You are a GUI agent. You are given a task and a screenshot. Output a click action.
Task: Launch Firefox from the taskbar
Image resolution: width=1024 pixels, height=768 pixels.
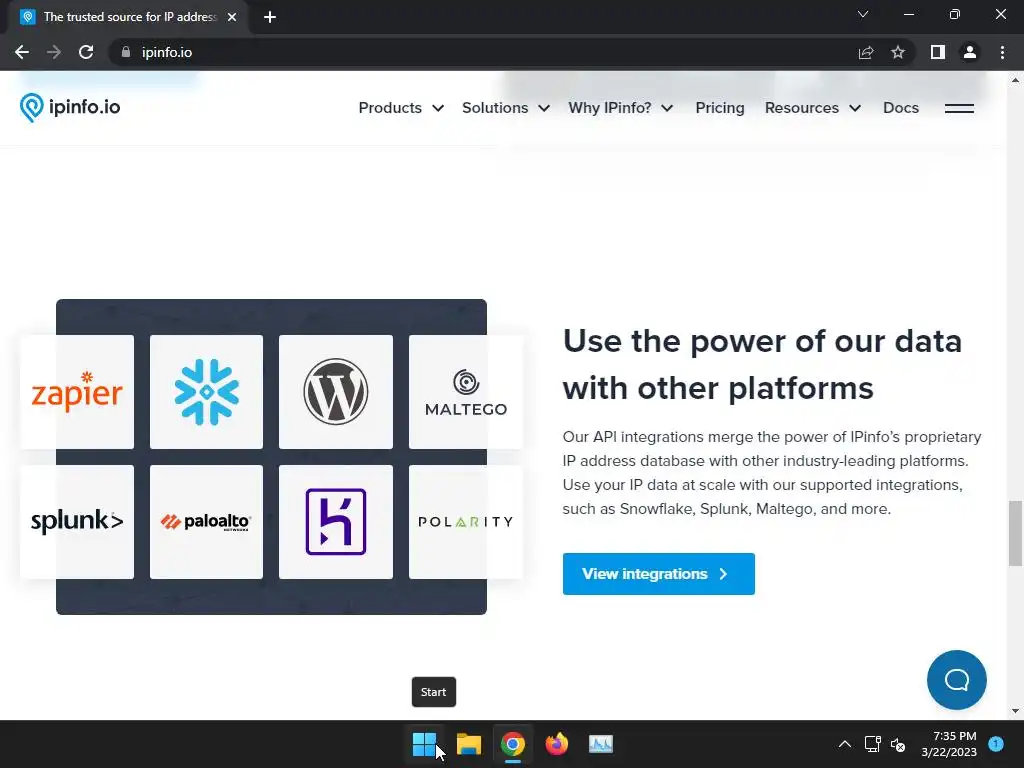point(556,744)
